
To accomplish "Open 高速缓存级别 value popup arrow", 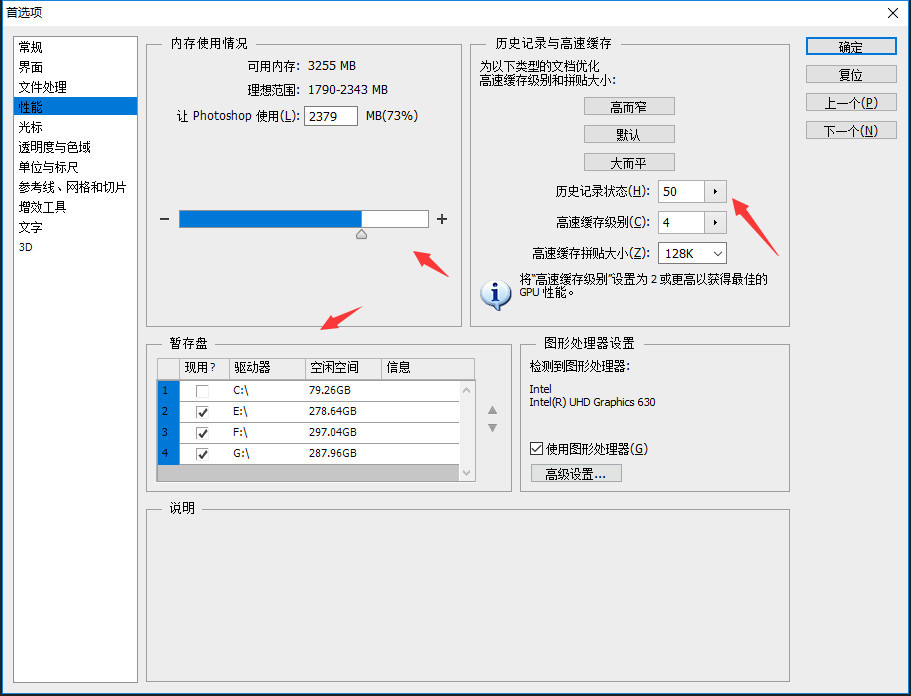I will [715, 222].
